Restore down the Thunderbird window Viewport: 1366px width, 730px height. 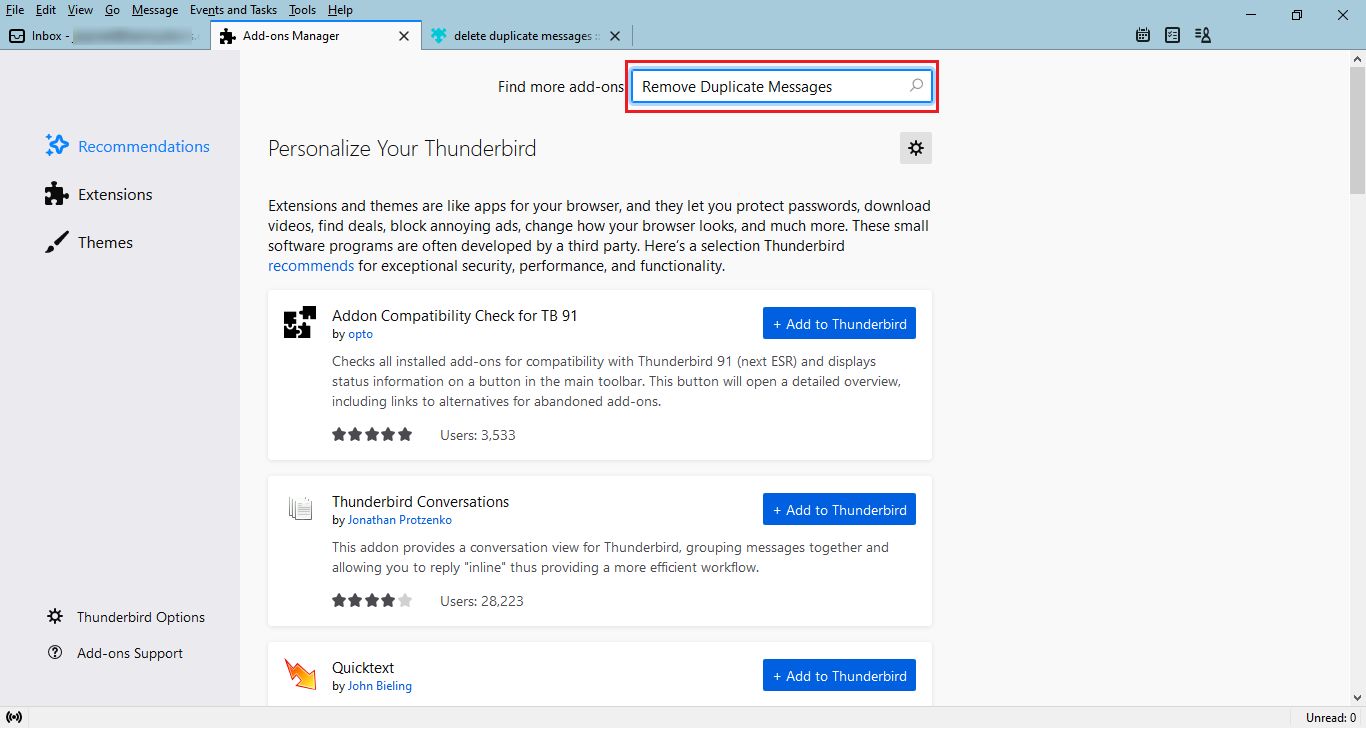[1297, 14]
